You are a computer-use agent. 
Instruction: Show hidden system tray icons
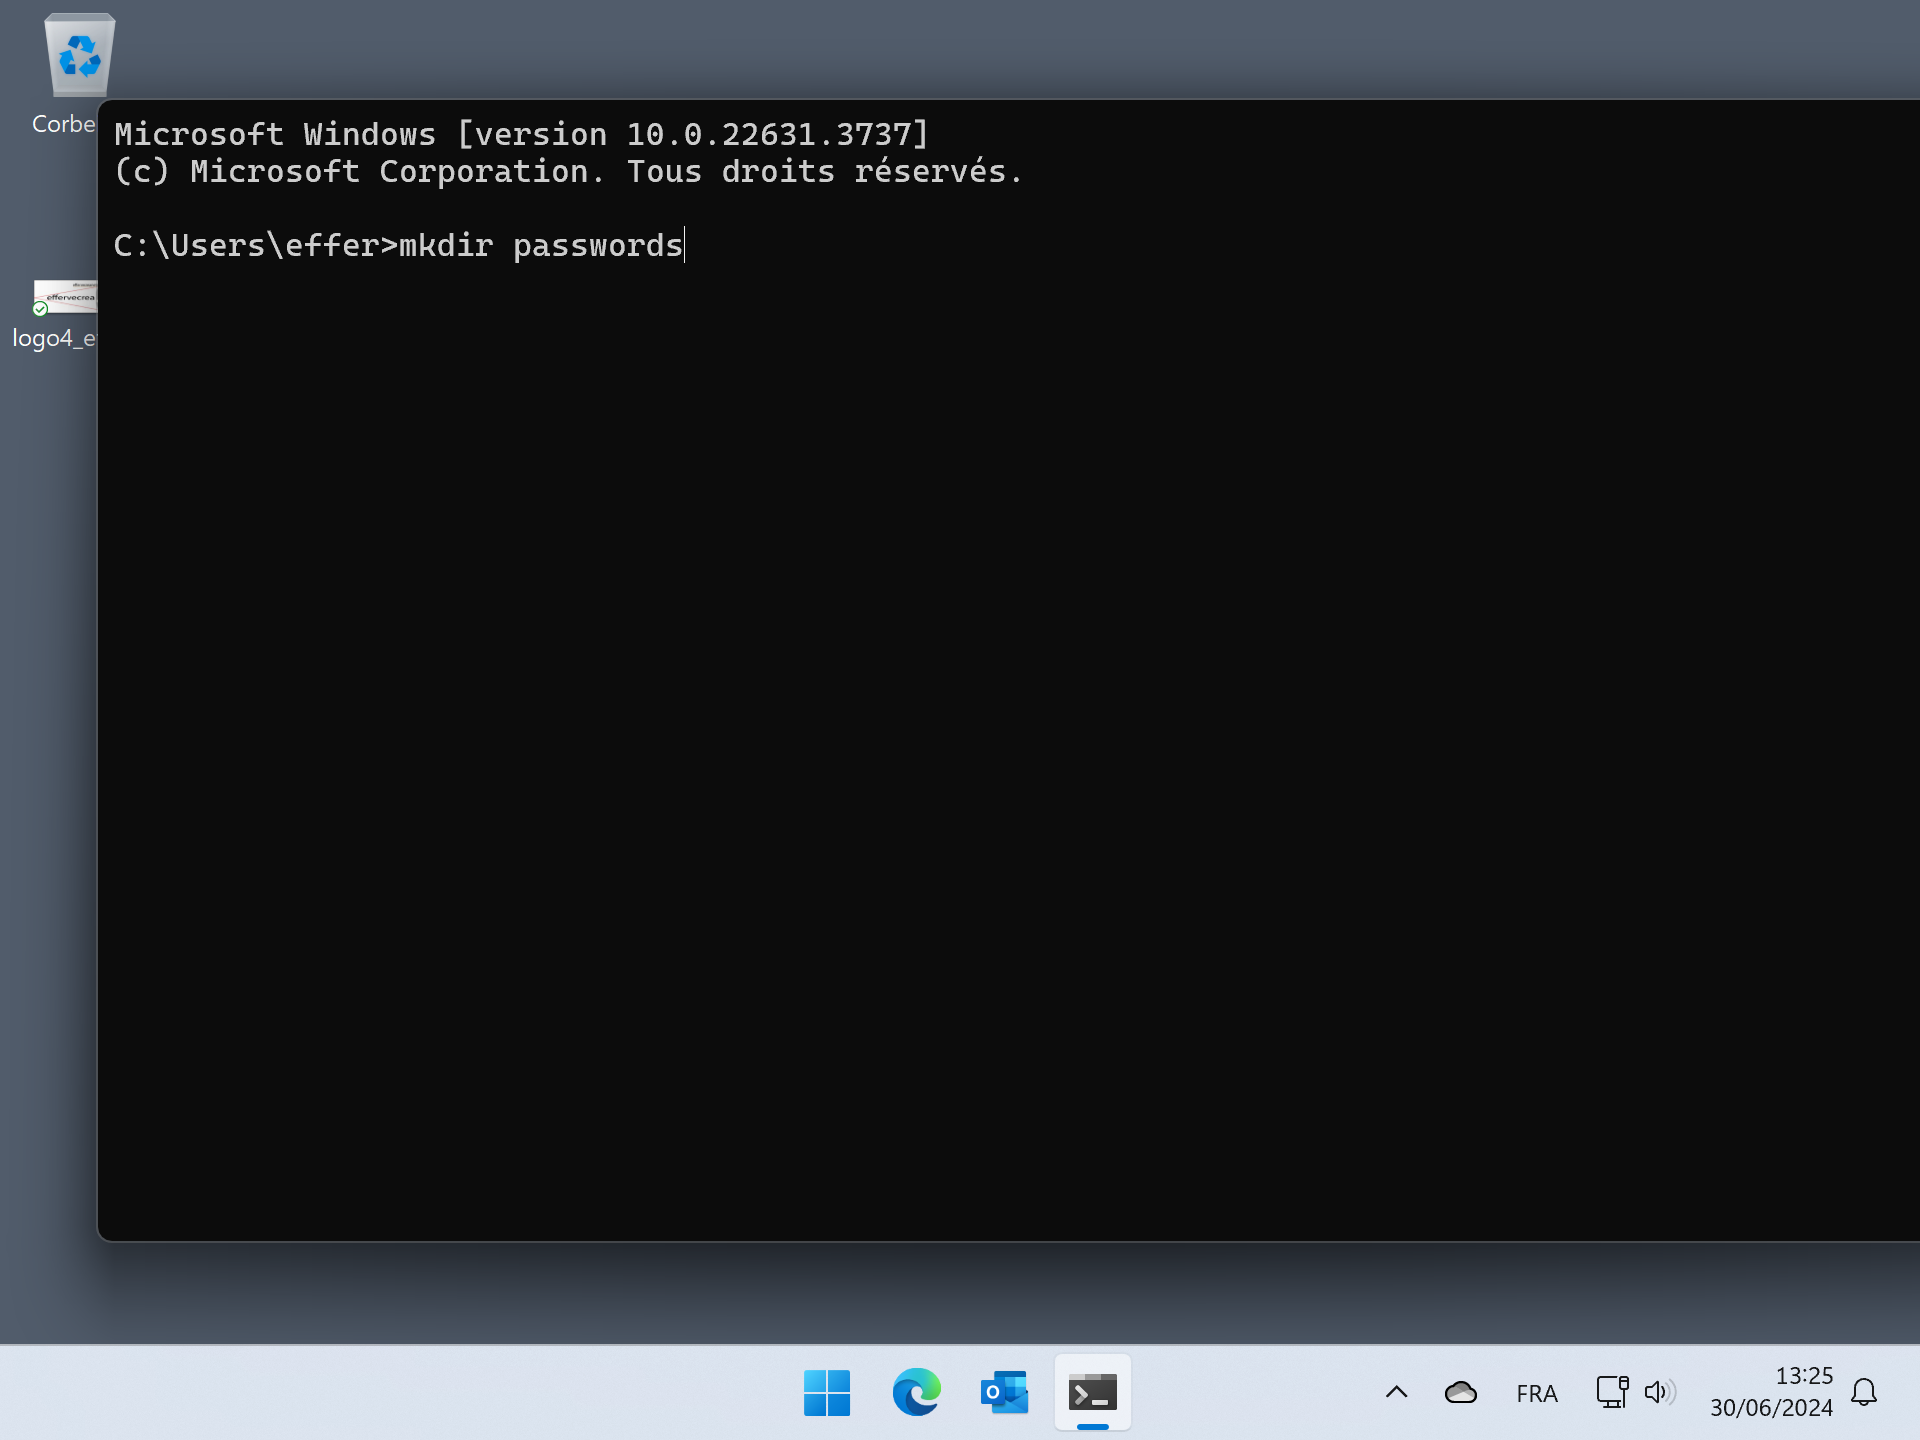pyautogui.click(x=1397, y=1392)
